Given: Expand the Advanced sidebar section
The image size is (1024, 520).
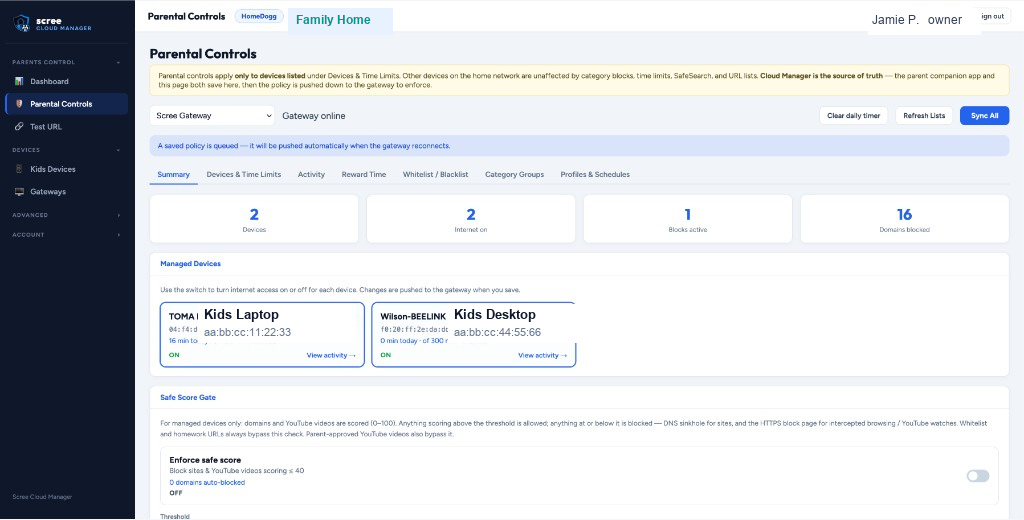Looking at the screenshot, I should click(118, 215).
